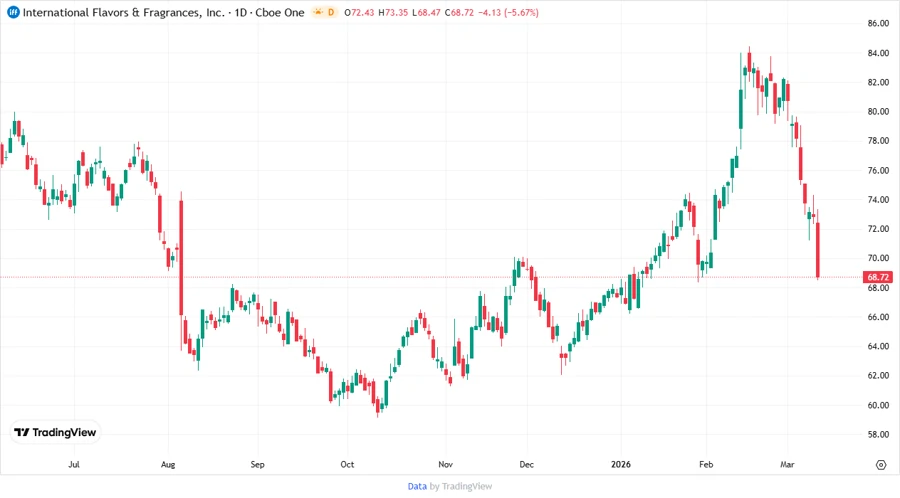Click the Mar time axis label

tap(787, 465)
